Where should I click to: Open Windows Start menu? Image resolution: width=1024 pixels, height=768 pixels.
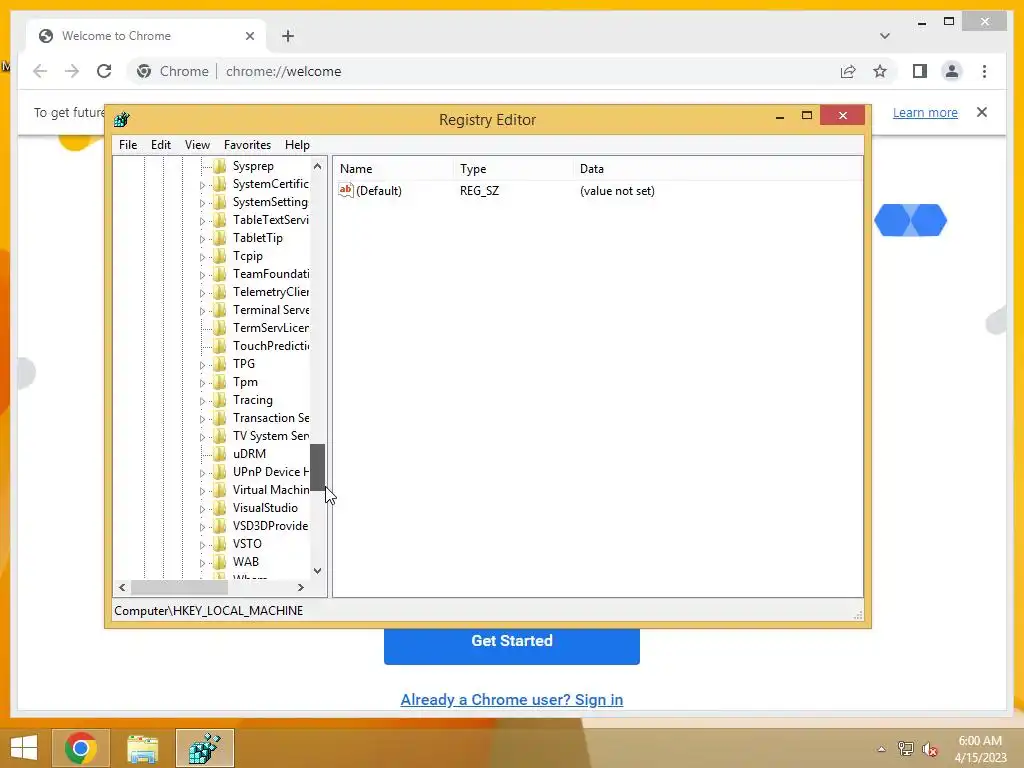coord(24,748)
